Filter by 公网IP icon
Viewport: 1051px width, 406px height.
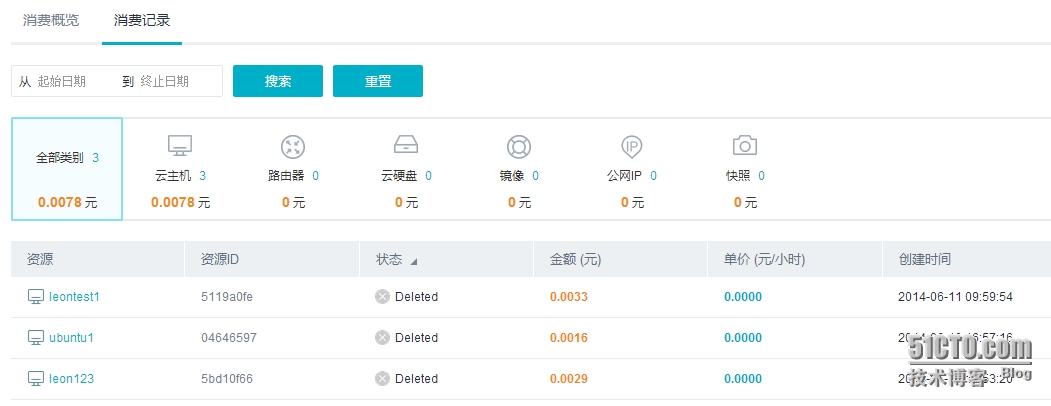(631, 146)
